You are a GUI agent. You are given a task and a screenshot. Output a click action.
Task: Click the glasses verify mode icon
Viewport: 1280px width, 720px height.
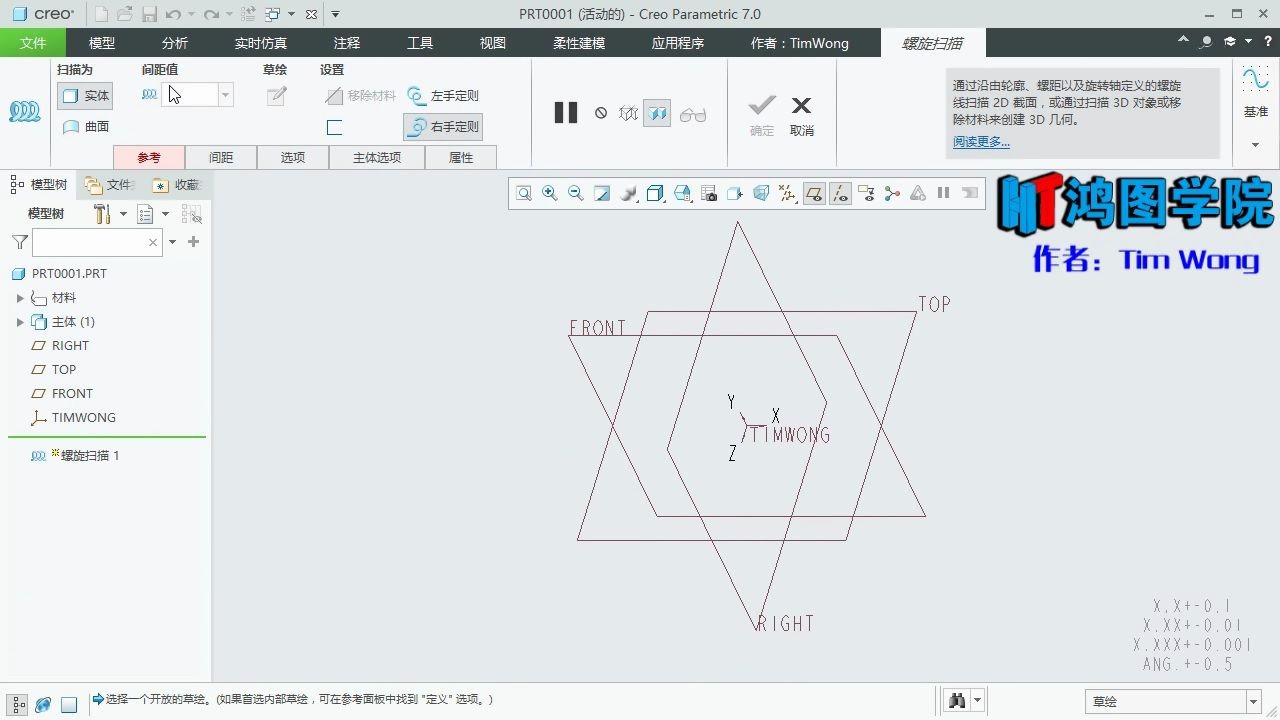(x=692, y=114)
